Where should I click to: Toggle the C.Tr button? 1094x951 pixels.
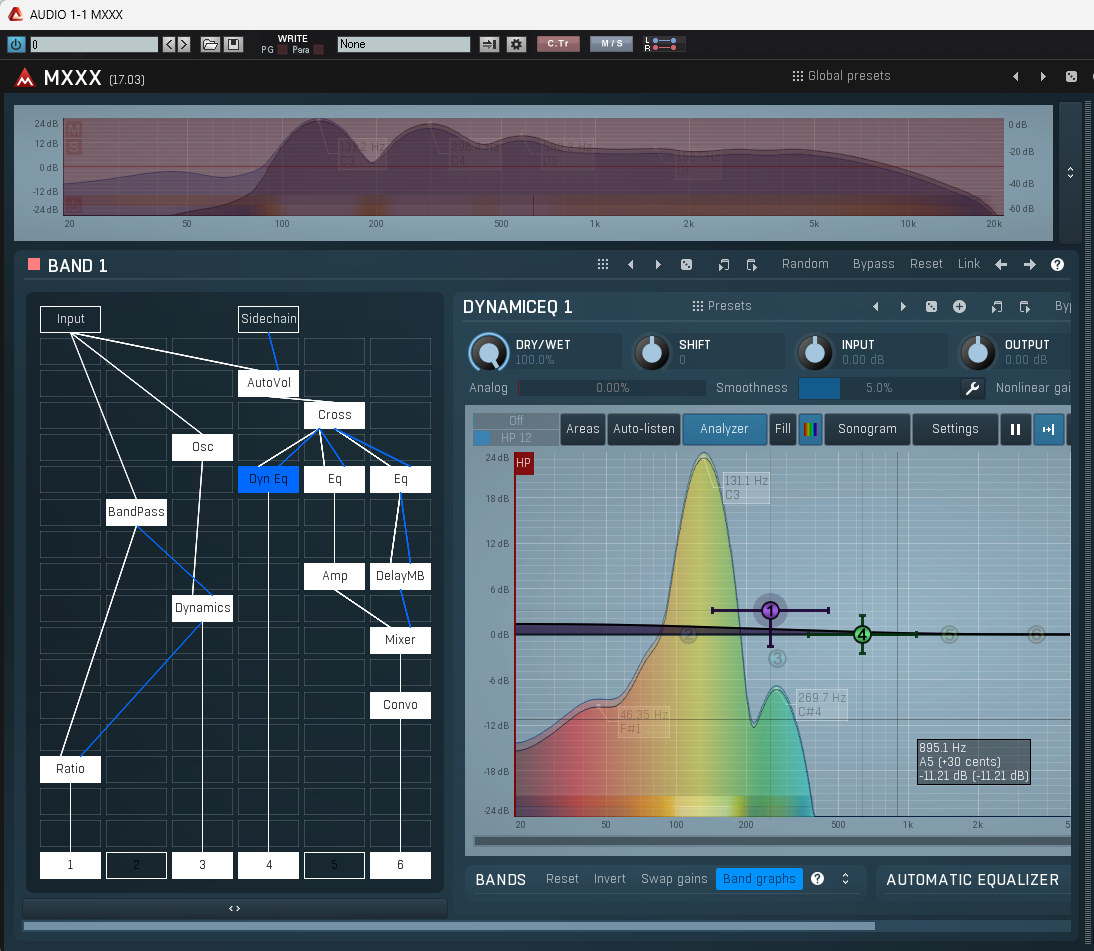coord(558,43)
